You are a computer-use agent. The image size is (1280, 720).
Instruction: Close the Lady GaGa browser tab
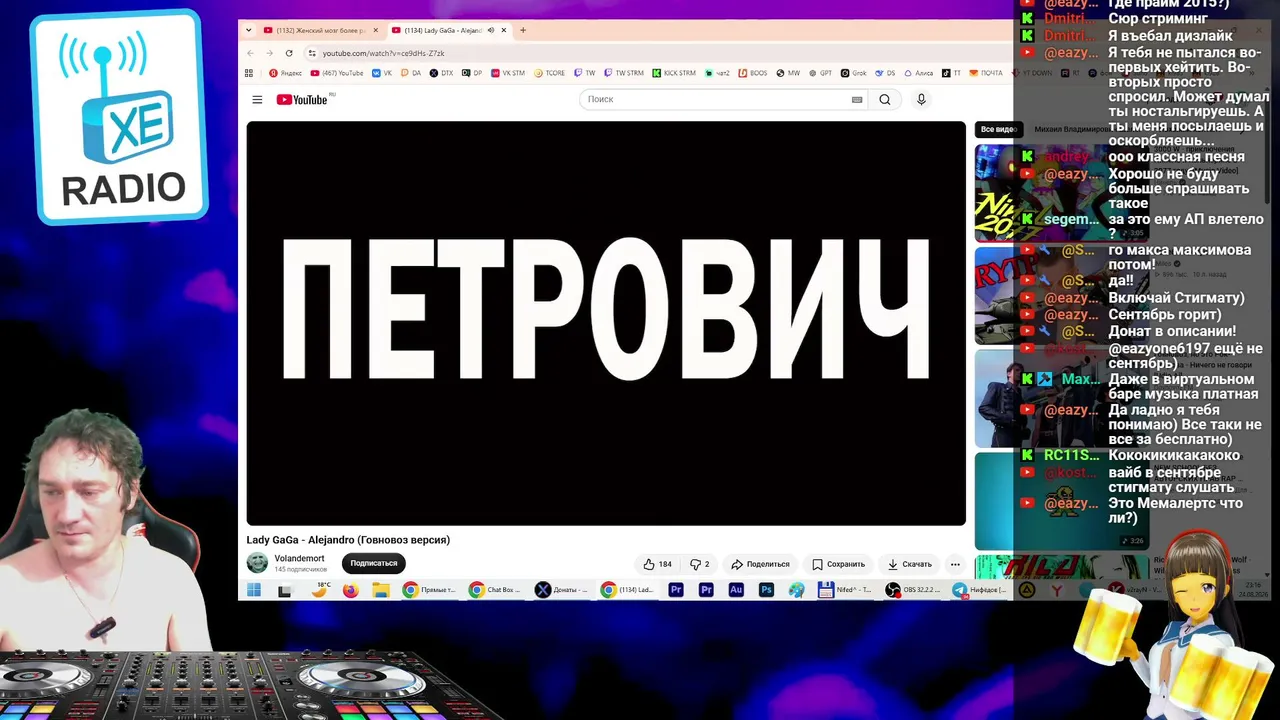504,30
